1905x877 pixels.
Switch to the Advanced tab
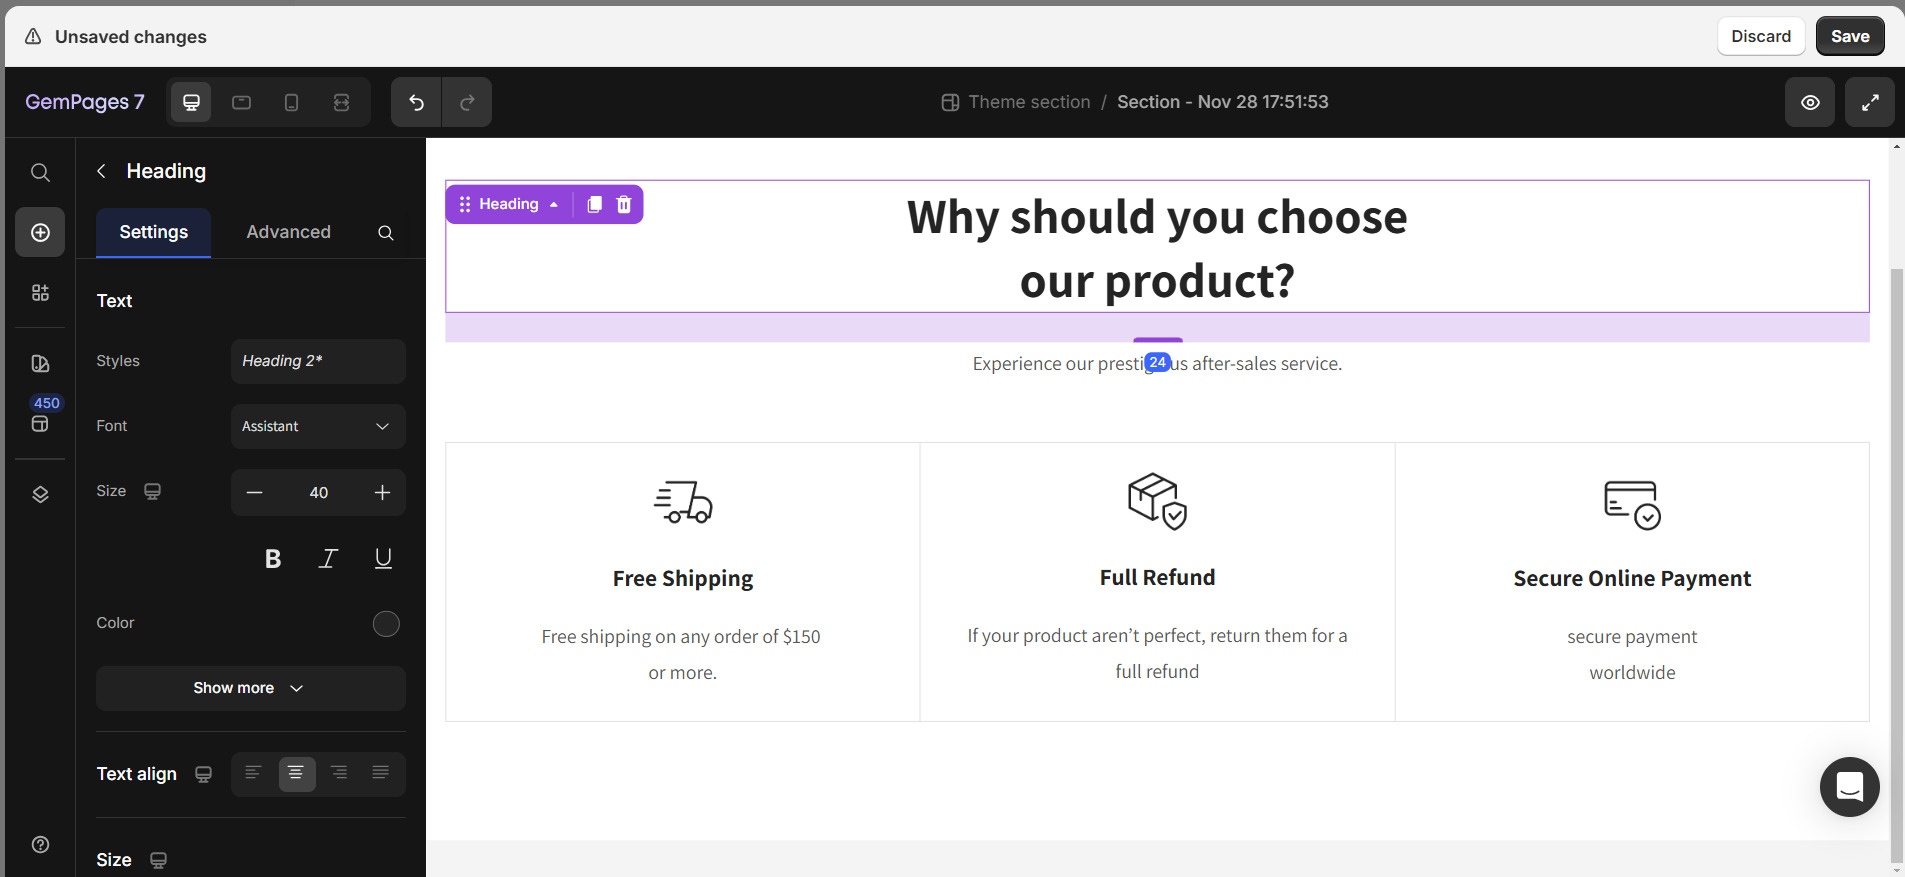[288, 232]
